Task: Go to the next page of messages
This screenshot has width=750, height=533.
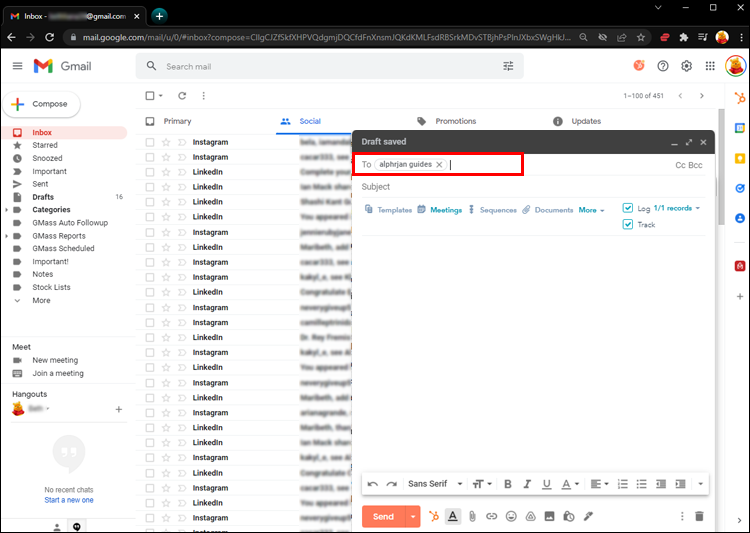Action: (701, 96)
